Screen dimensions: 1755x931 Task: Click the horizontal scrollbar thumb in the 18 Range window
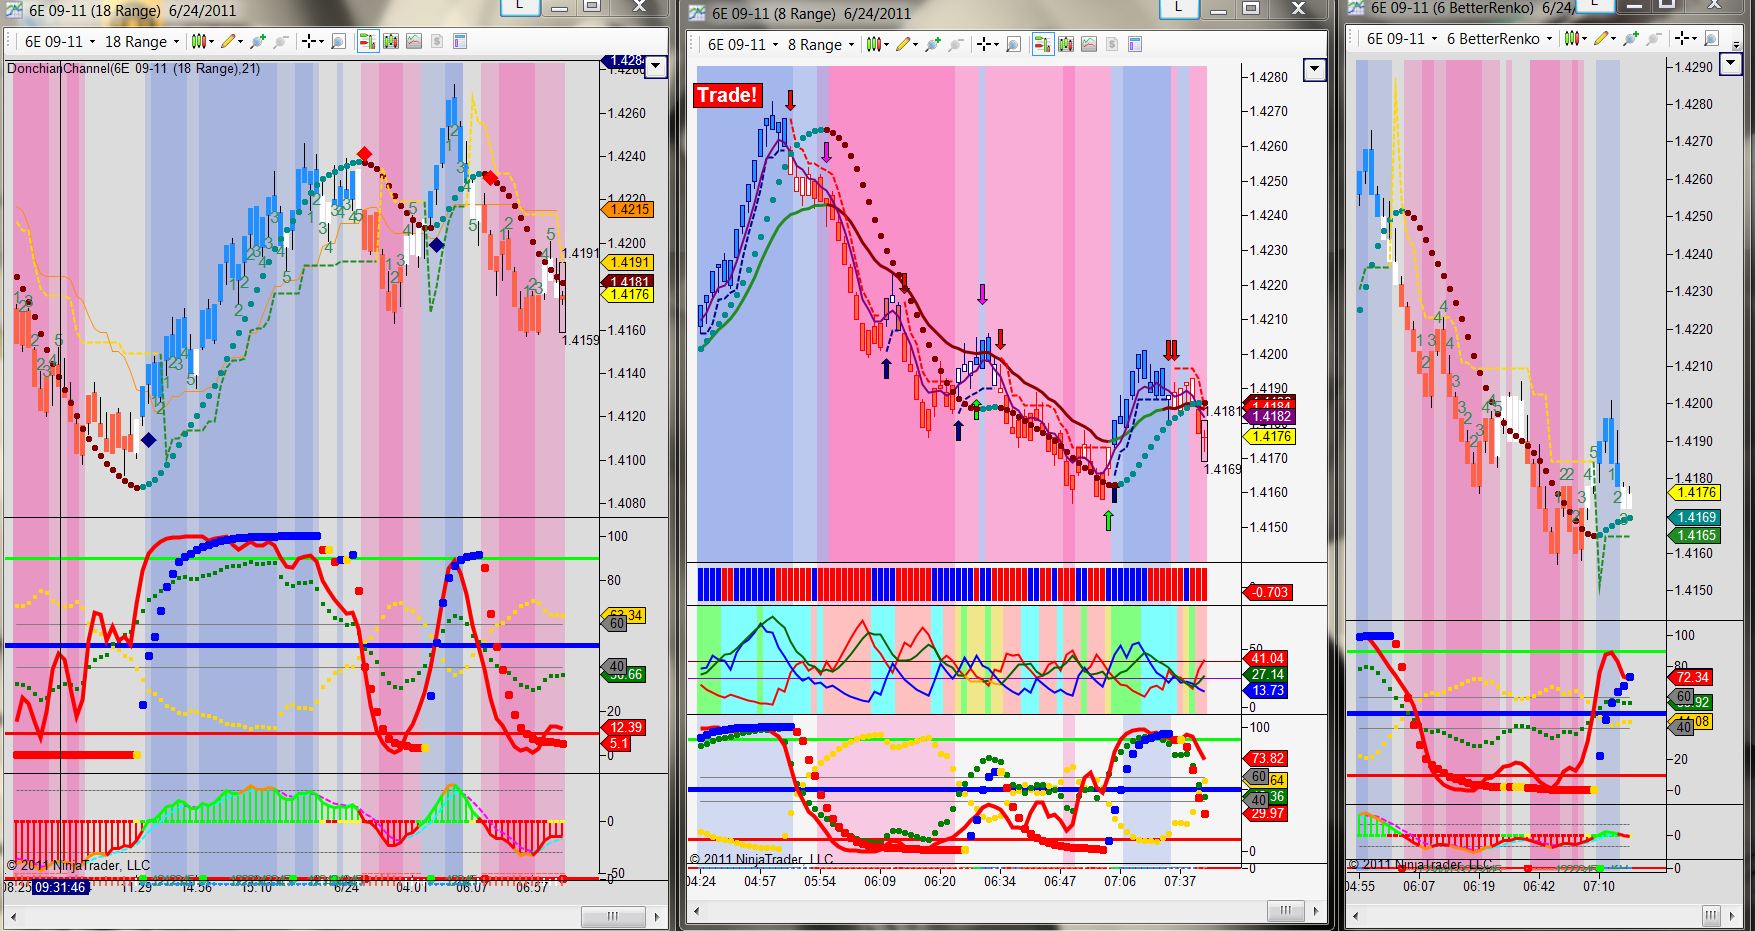click(612, 916)
